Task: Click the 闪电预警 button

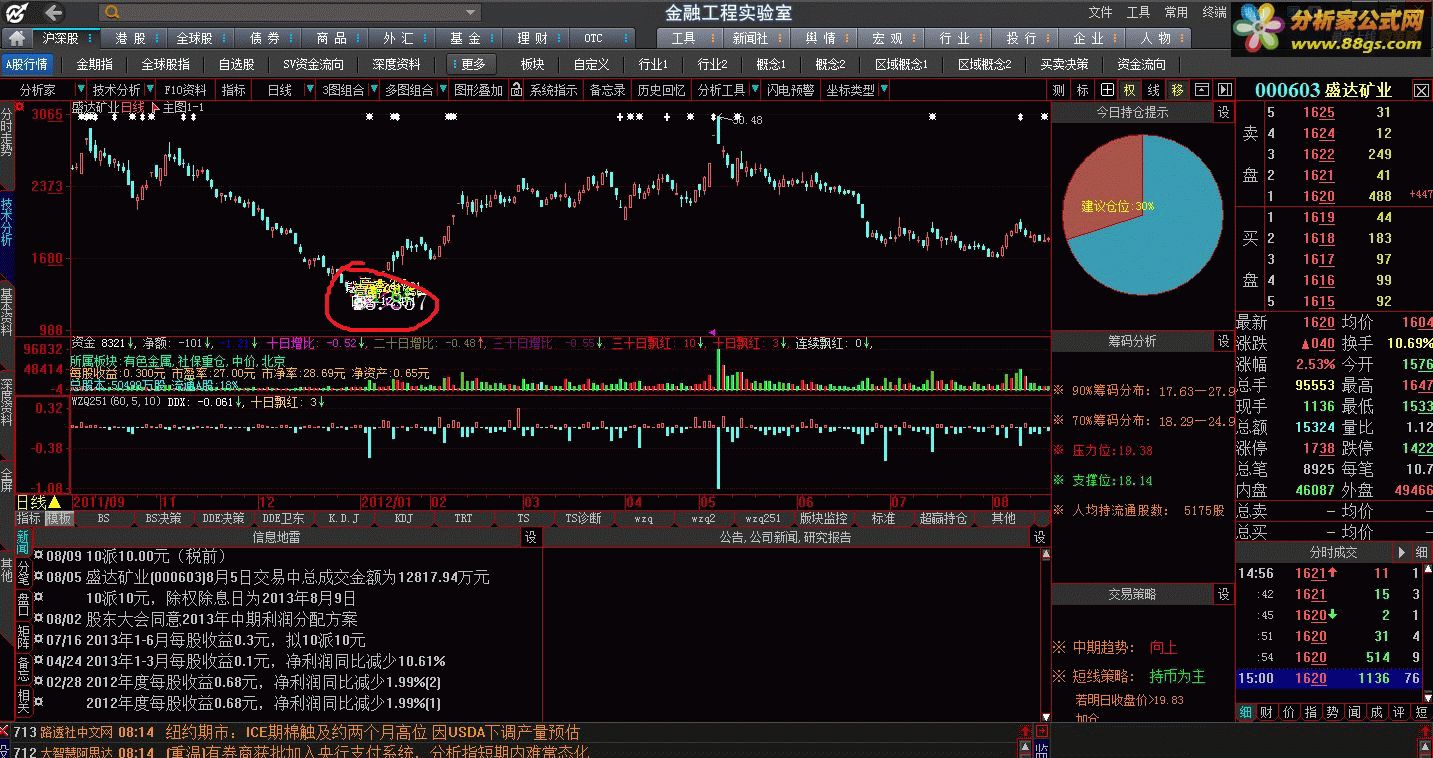Action: click(791, 90)
